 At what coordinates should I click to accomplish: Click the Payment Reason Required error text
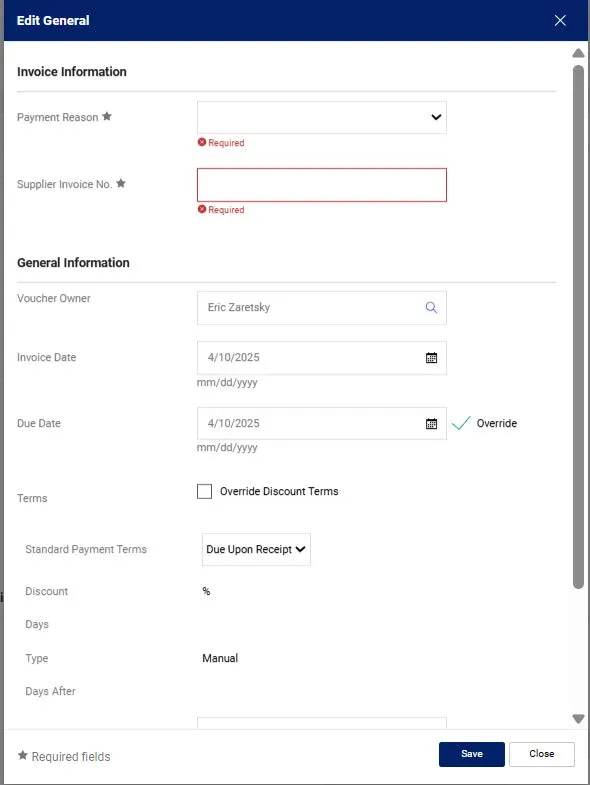click(x=226, y=143)
